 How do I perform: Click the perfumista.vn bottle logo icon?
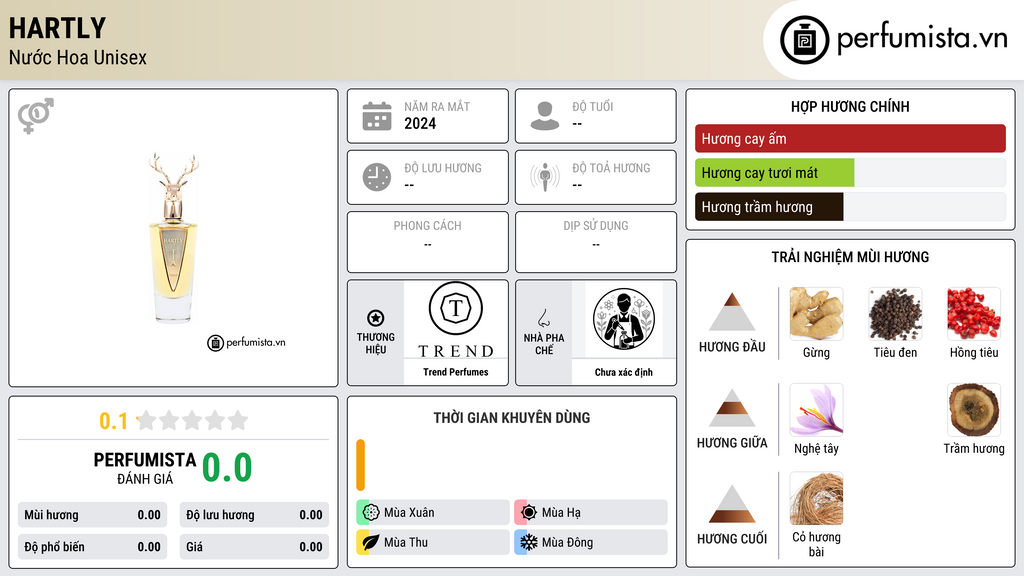804,40
